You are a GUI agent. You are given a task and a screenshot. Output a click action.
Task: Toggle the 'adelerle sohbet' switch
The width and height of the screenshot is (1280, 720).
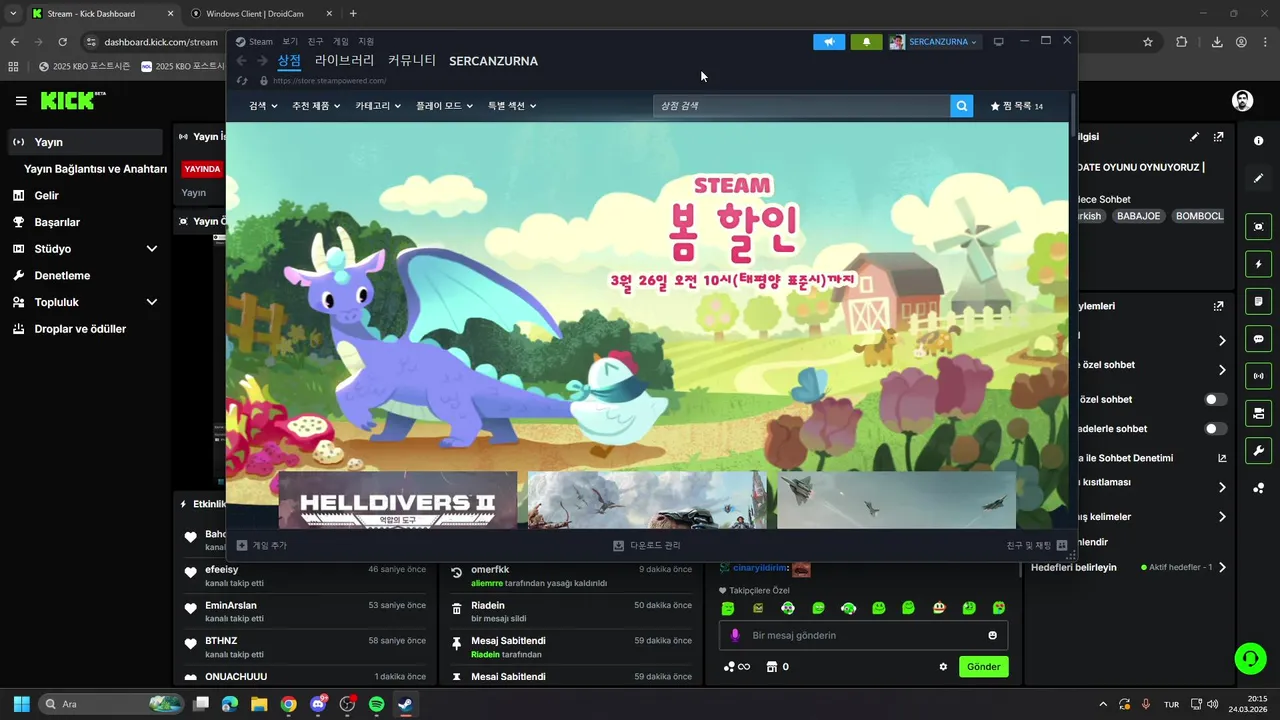(1215, 429)
